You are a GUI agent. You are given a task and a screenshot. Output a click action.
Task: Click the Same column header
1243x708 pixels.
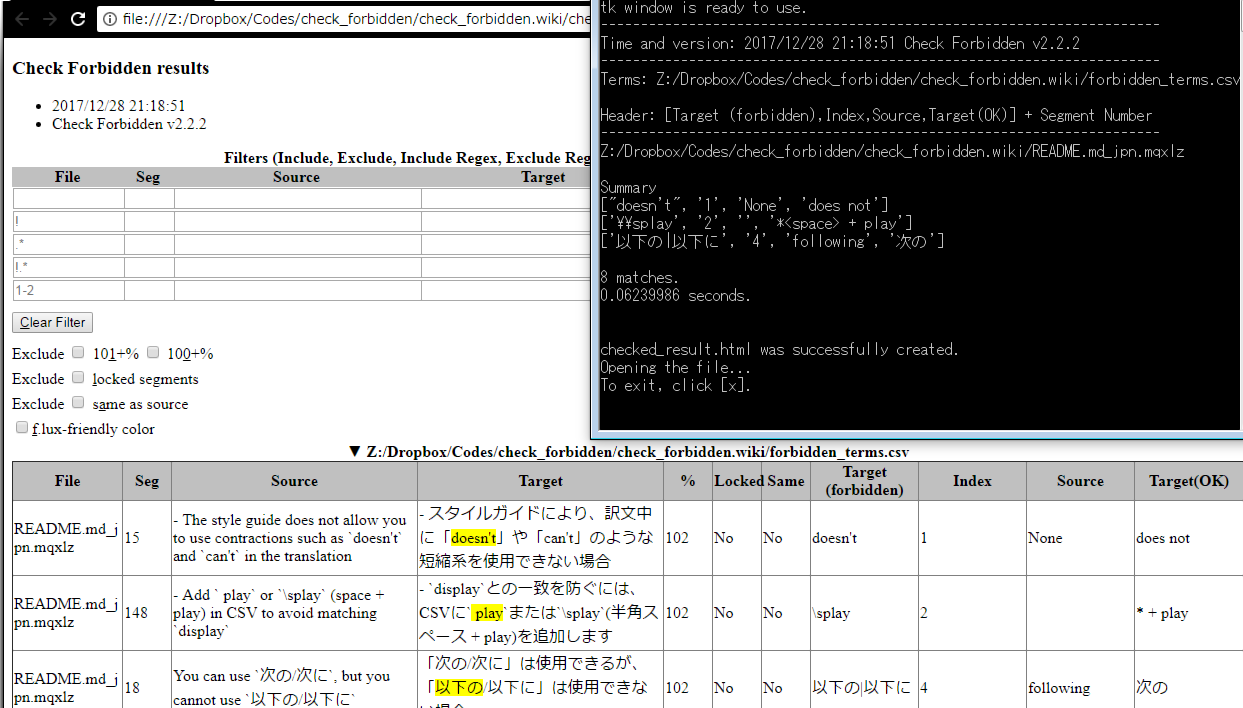point(785,481)
